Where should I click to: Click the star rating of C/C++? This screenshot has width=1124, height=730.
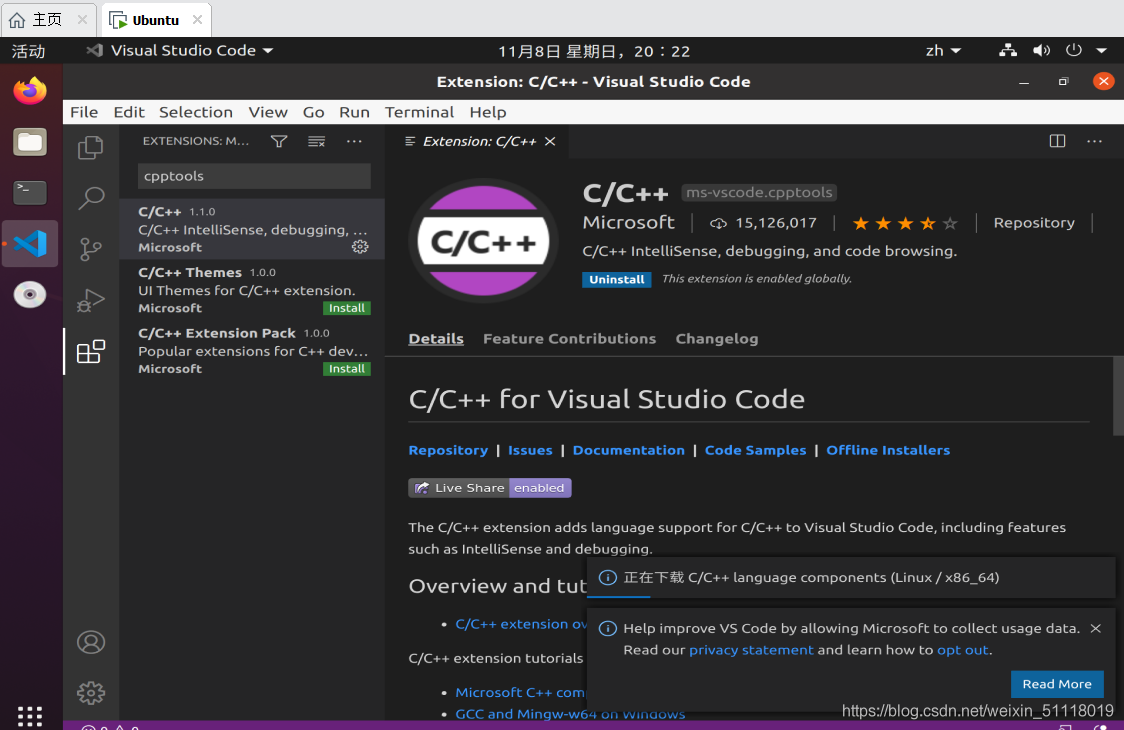905,223
